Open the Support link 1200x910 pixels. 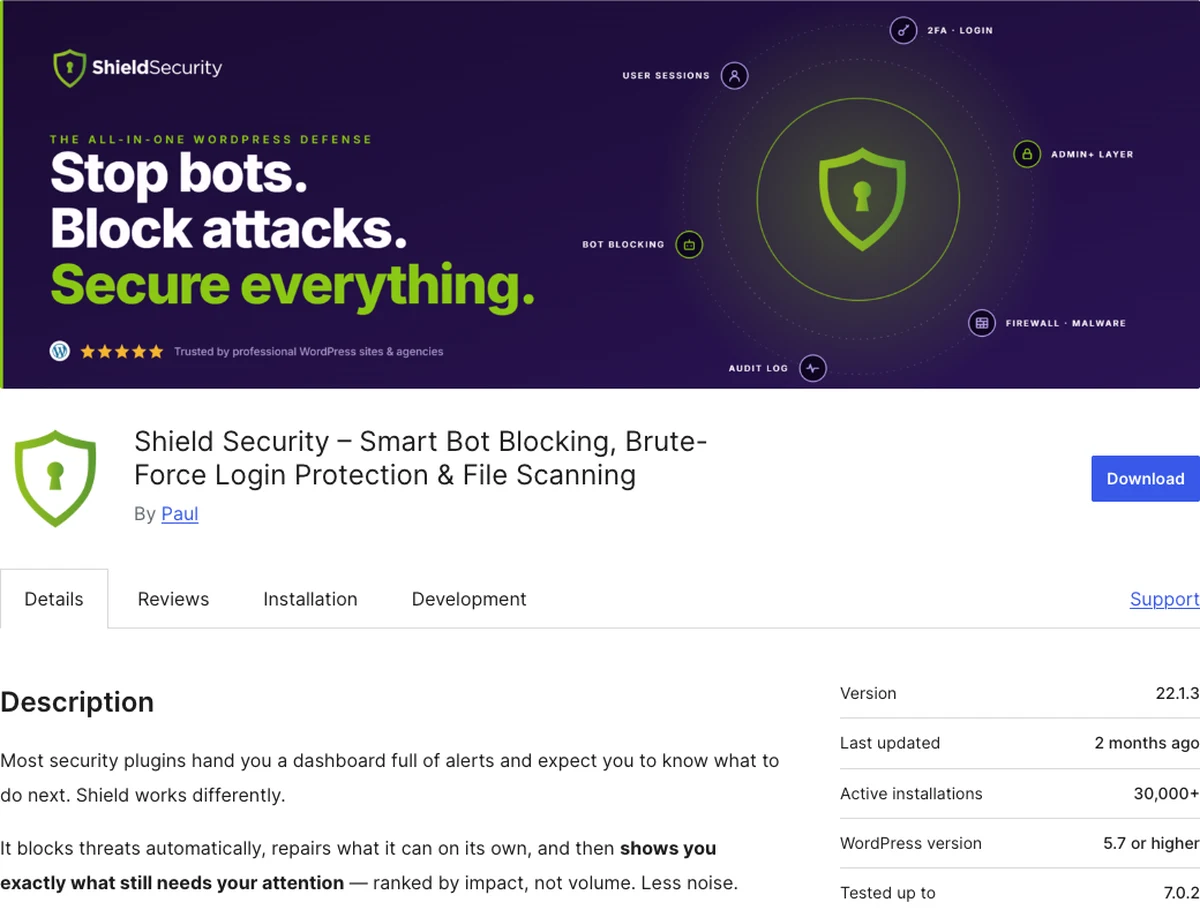[1164, 599]
